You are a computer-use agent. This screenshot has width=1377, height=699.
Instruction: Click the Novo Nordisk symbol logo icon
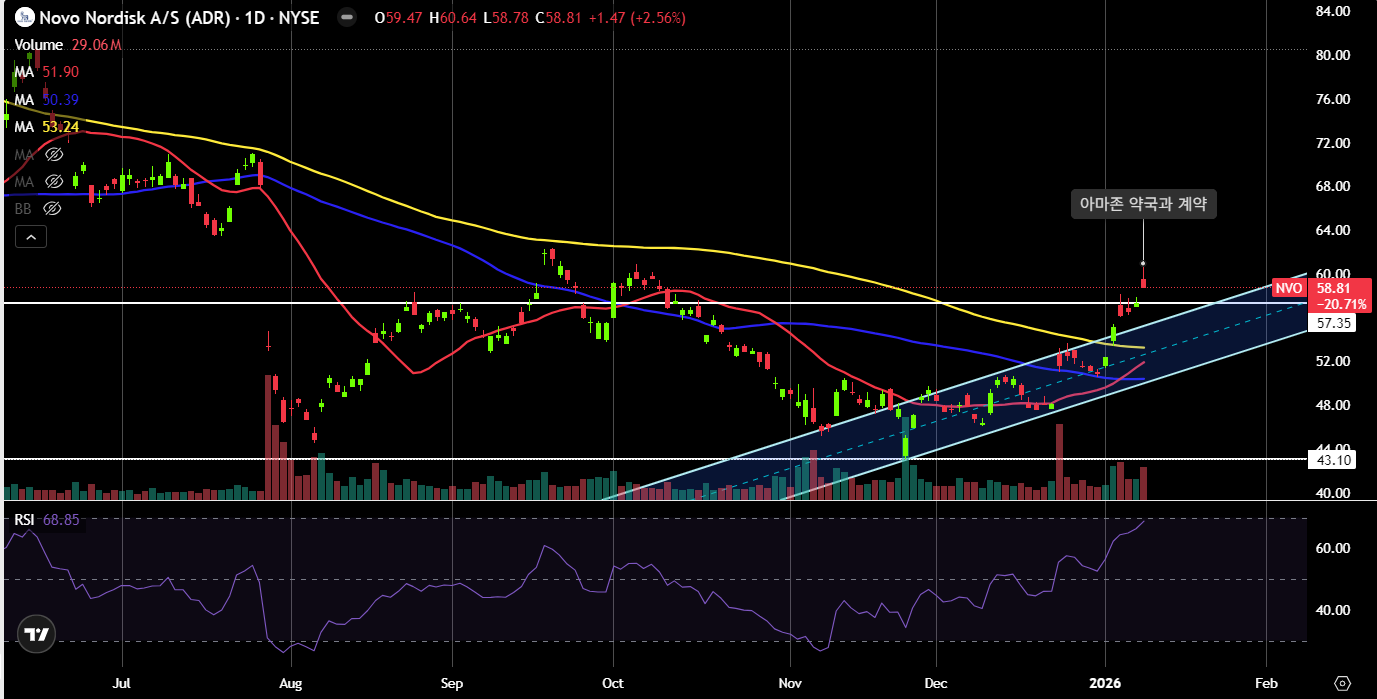pos(23,17)
